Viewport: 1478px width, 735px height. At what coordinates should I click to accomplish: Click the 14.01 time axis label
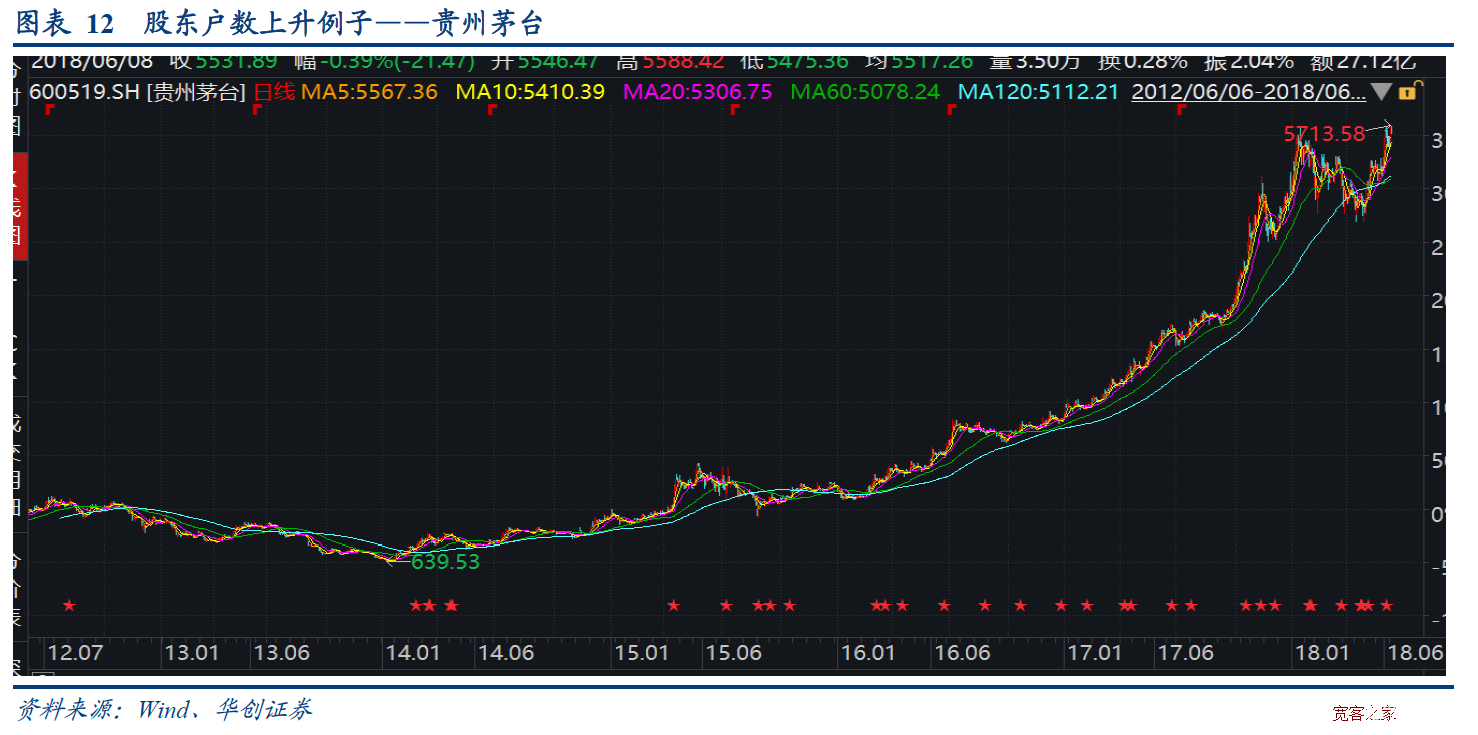click(414, 653)
